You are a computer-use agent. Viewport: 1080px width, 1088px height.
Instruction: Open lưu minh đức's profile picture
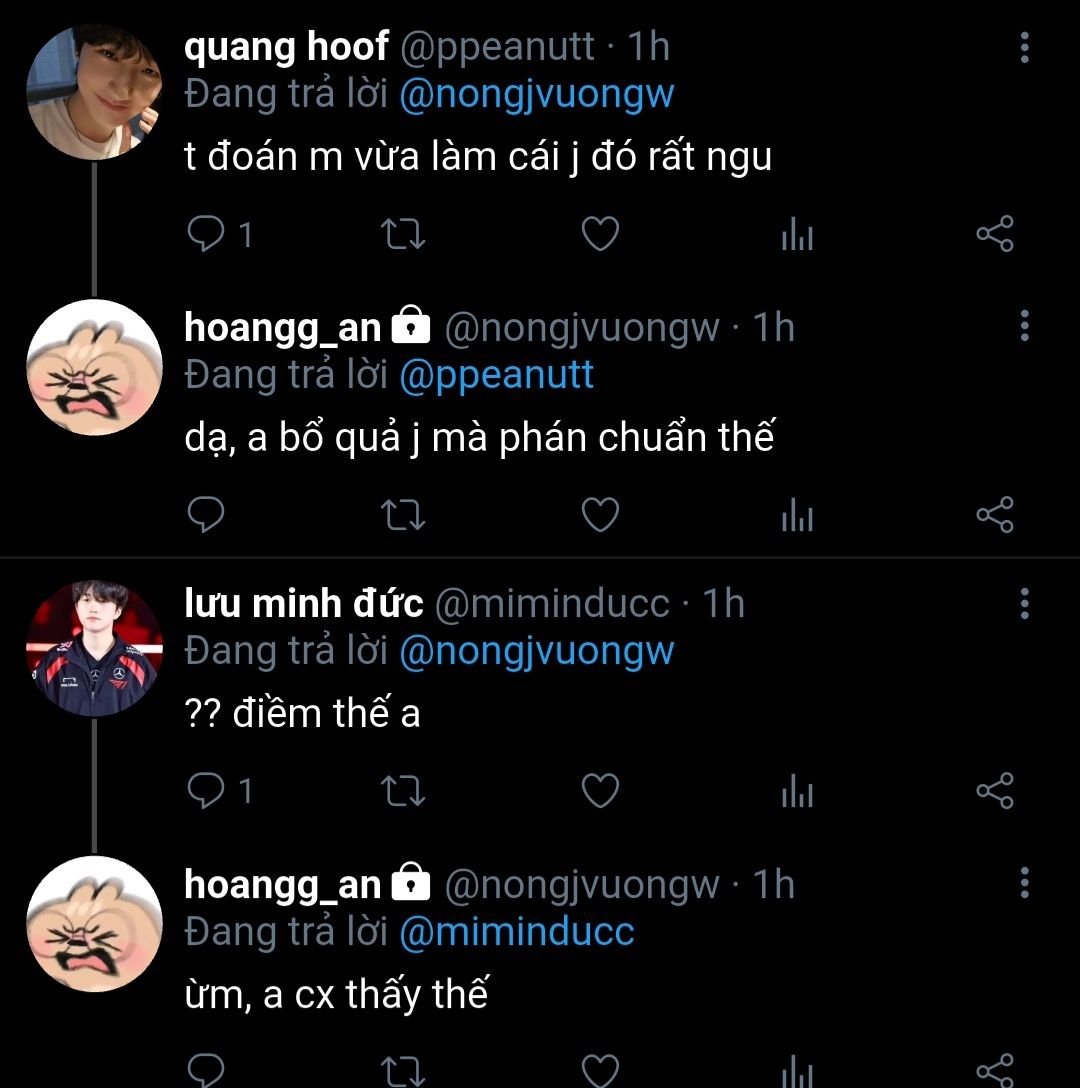point(93,649)
